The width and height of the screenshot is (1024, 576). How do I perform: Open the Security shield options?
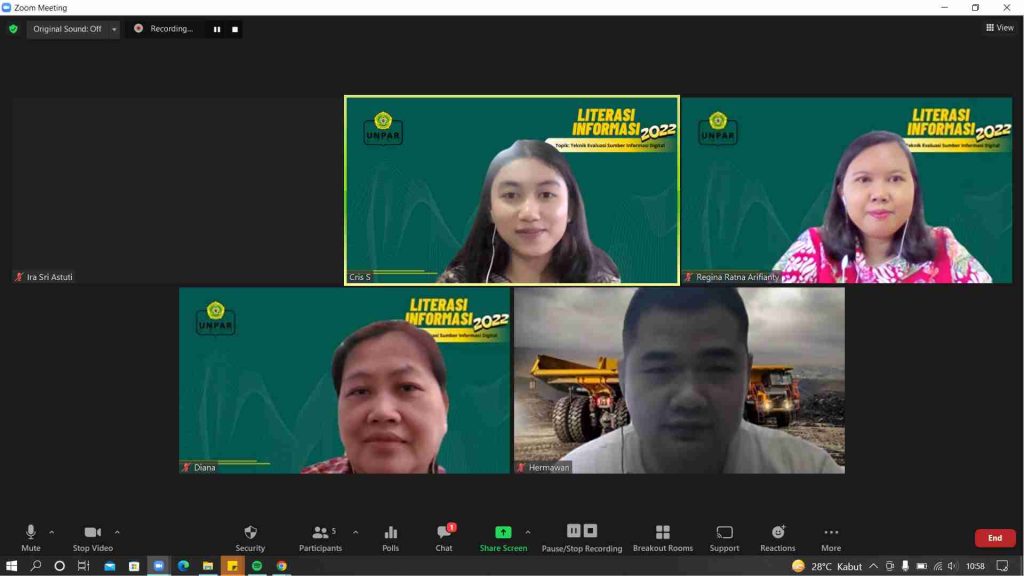coord(250,537)
